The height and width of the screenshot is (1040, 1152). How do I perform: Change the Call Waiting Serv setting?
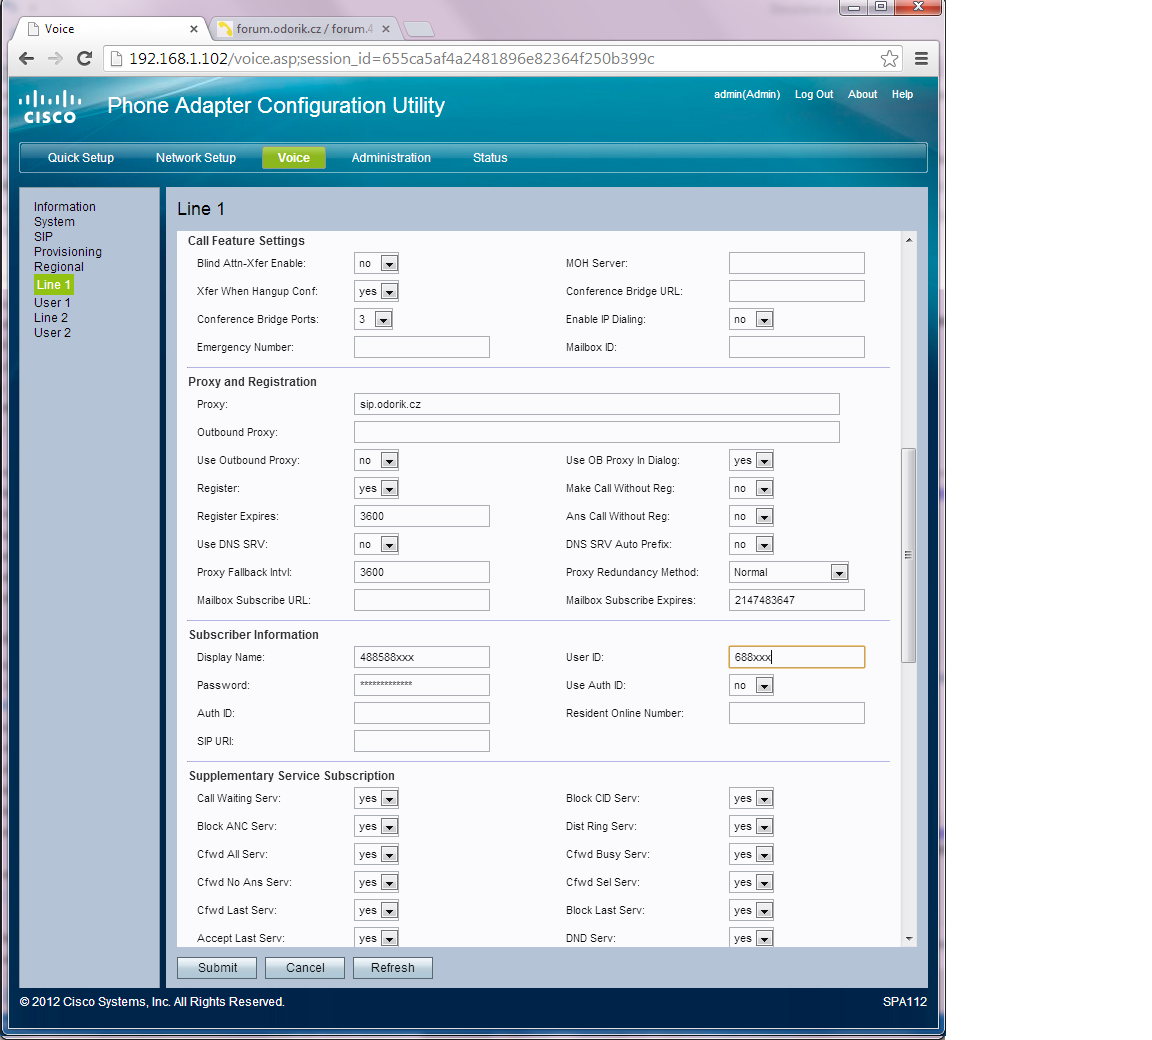[376, 799]
